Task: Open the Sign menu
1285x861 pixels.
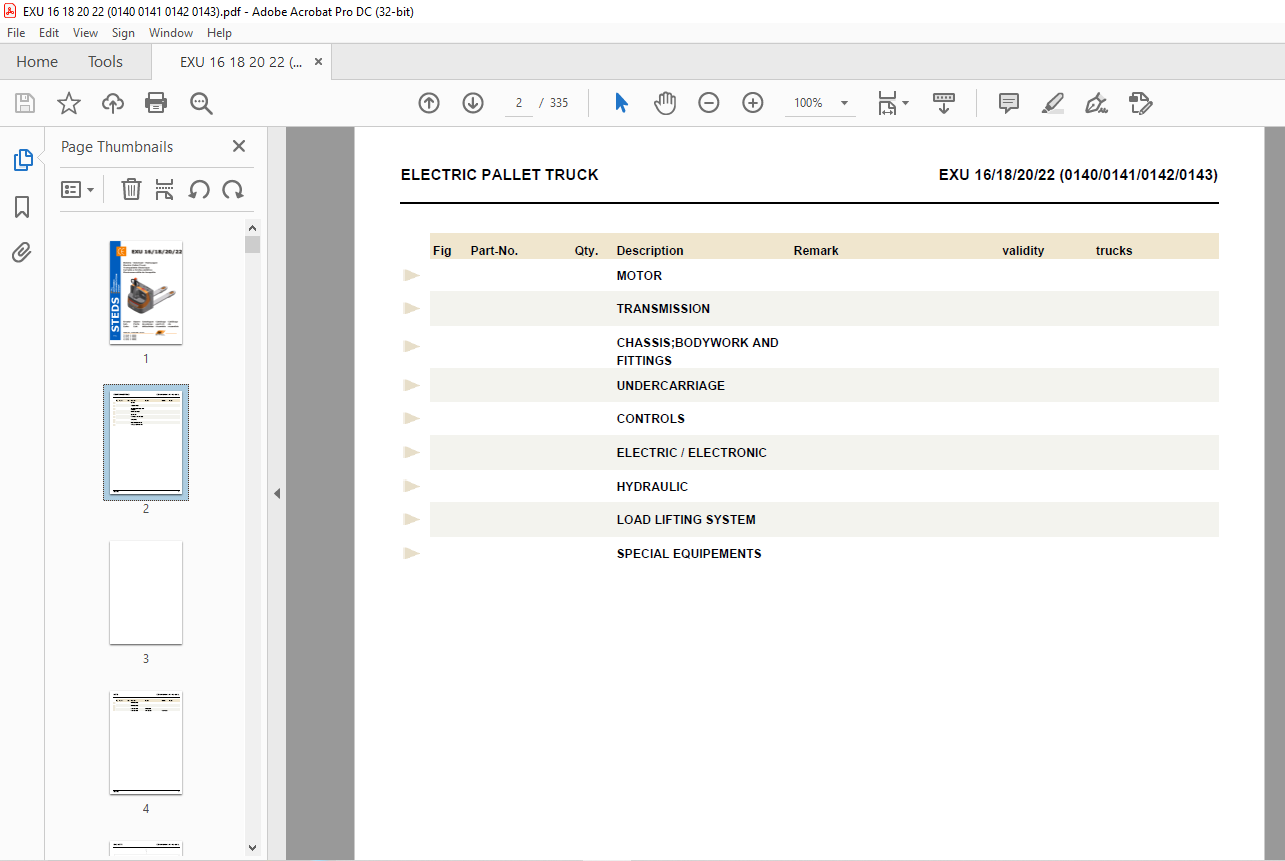Action: (x=123, y=33)
